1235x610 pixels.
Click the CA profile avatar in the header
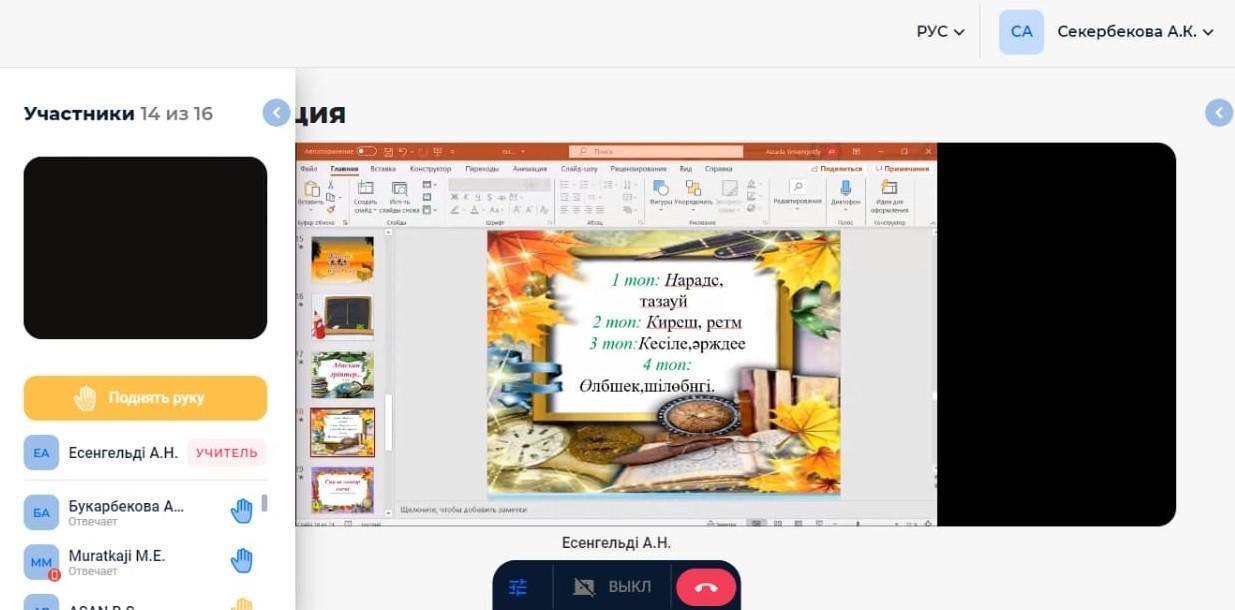pyautogui.click(x=1021, y=32)
